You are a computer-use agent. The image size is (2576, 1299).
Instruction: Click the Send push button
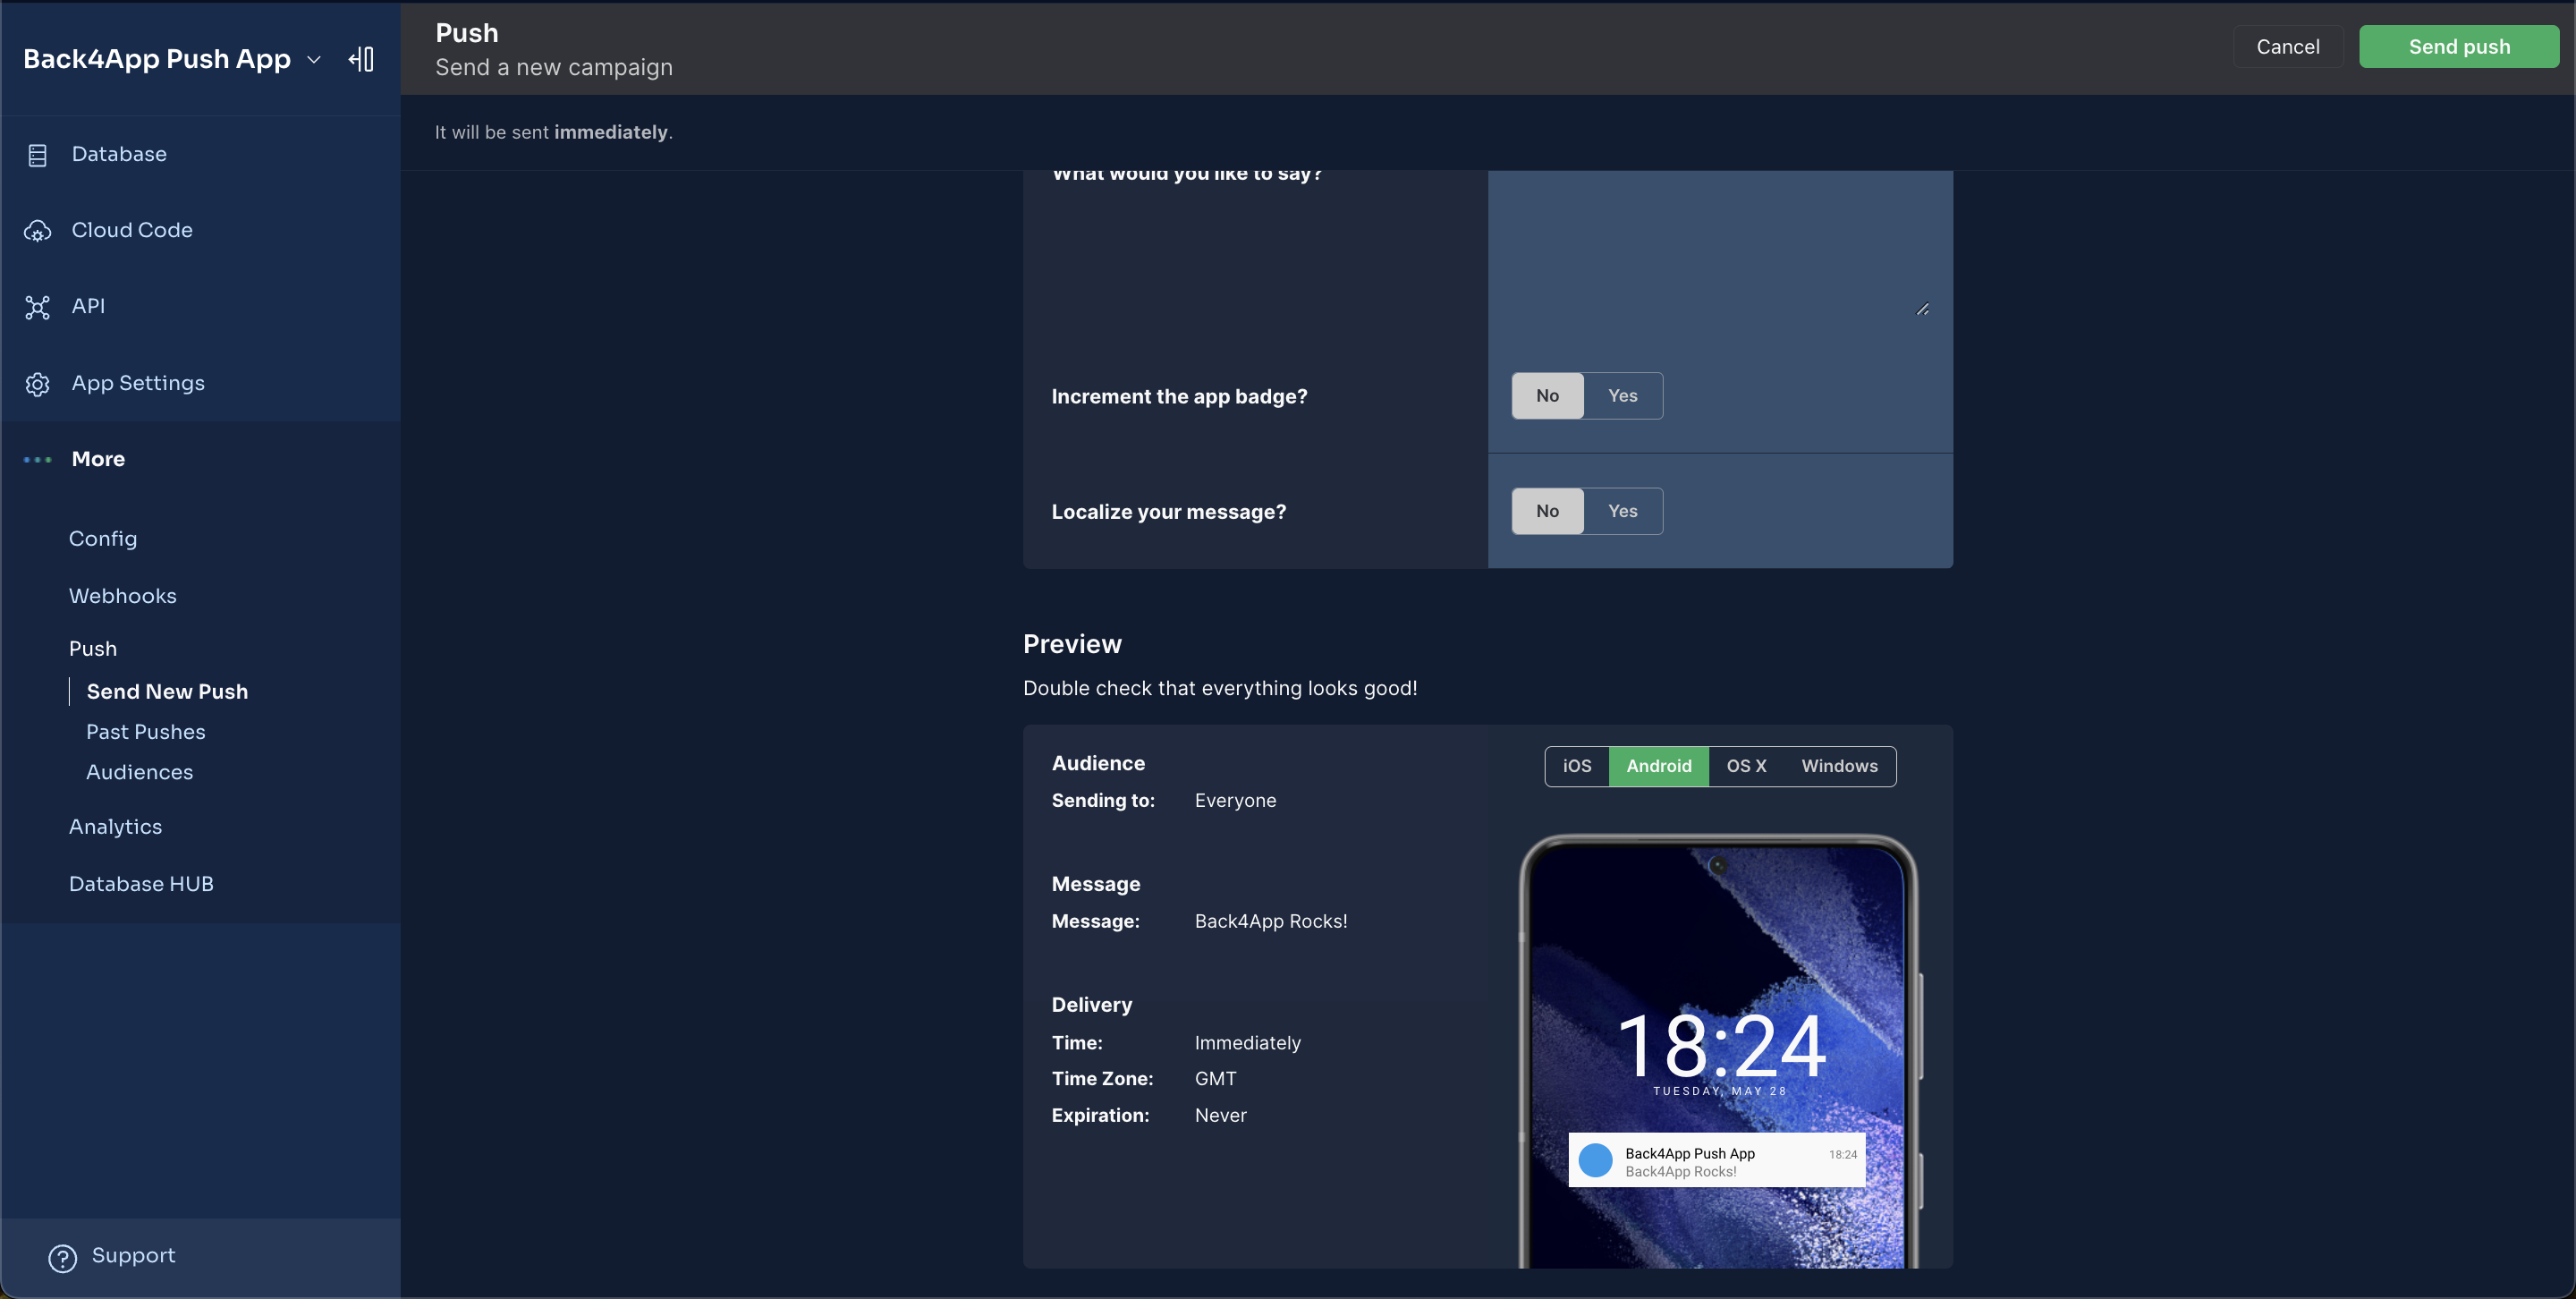pos(2459,46)
